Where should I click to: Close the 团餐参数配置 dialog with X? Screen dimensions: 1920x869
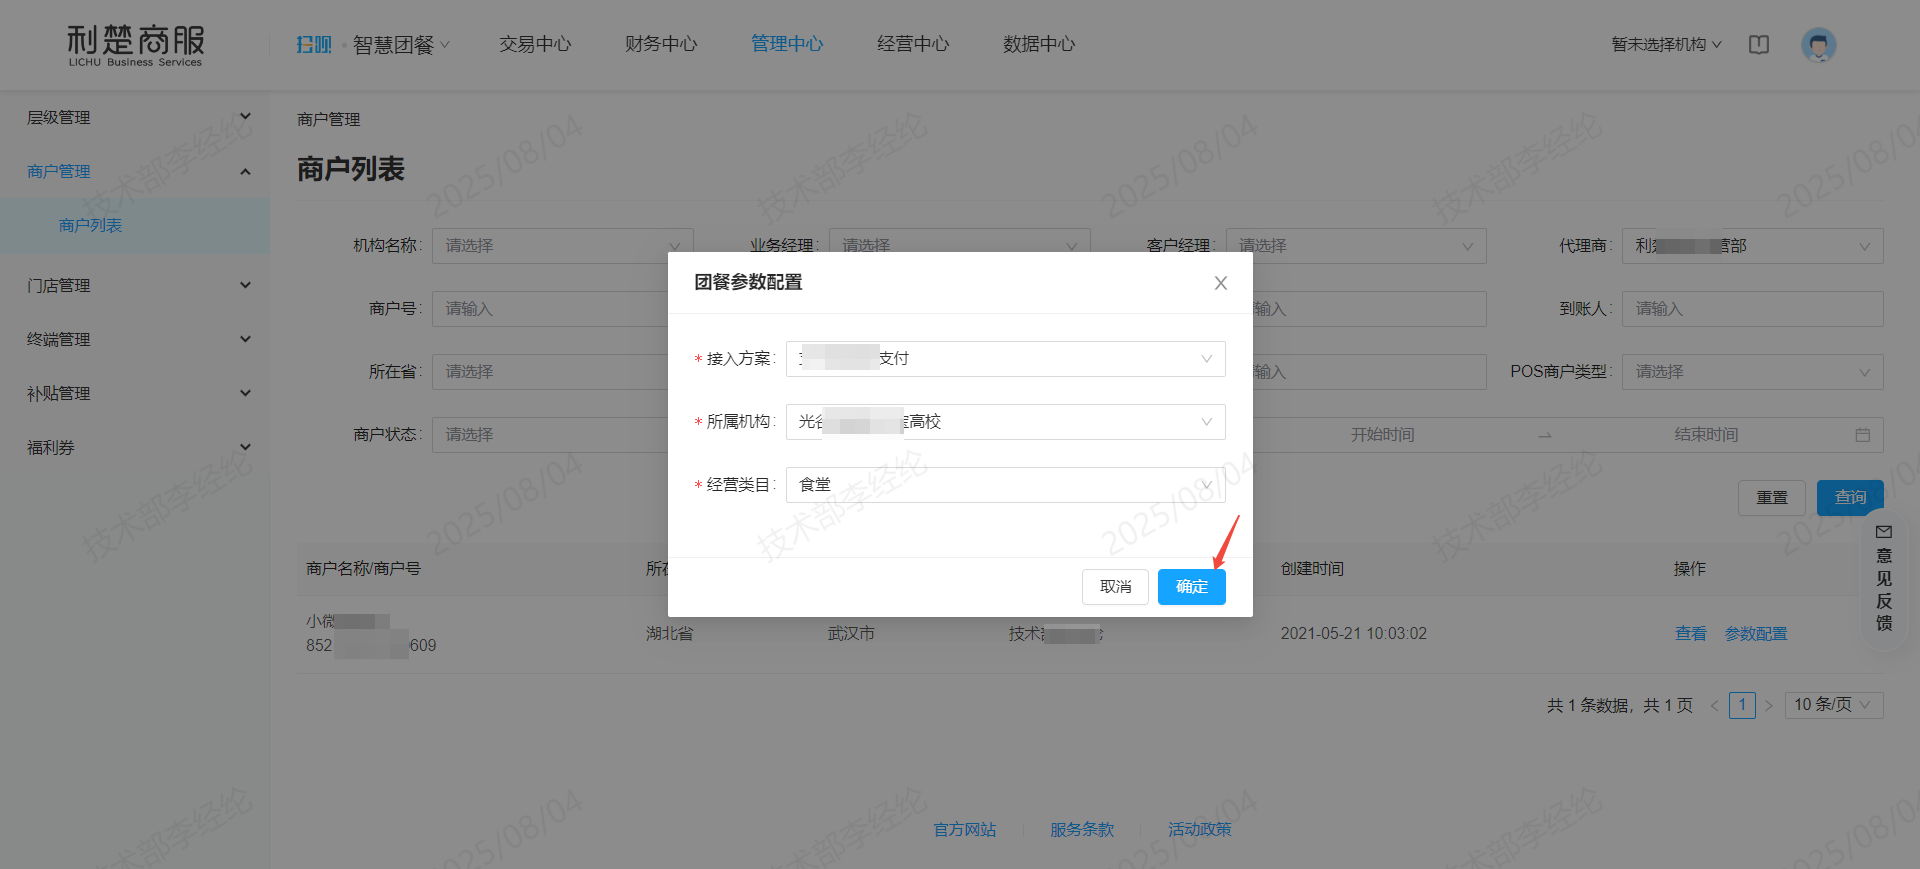coord(1220,283)
